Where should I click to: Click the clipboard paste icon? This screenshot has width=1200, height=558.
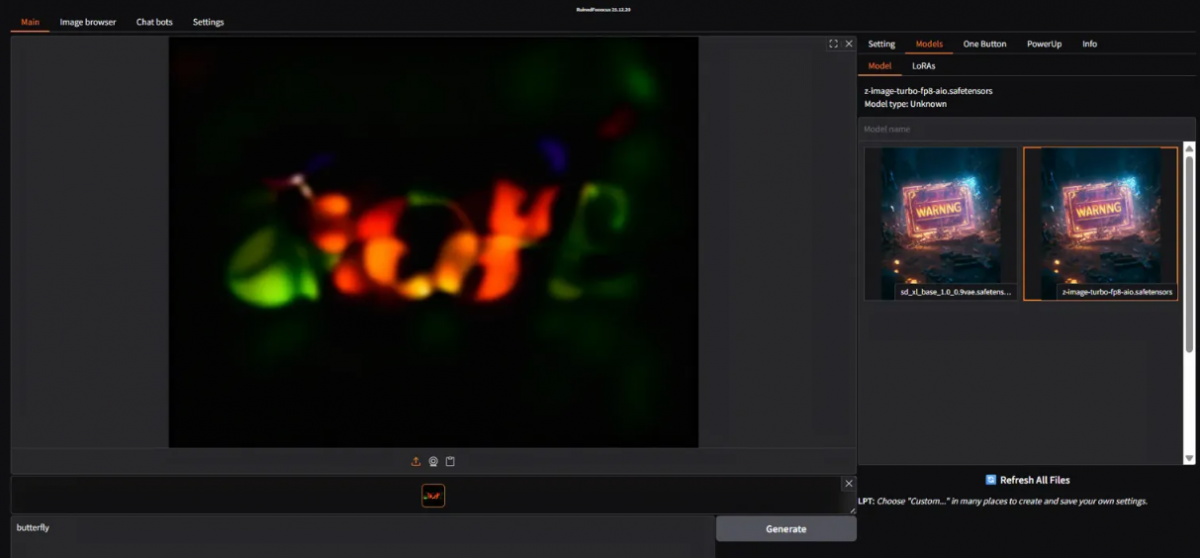[450, 461]
